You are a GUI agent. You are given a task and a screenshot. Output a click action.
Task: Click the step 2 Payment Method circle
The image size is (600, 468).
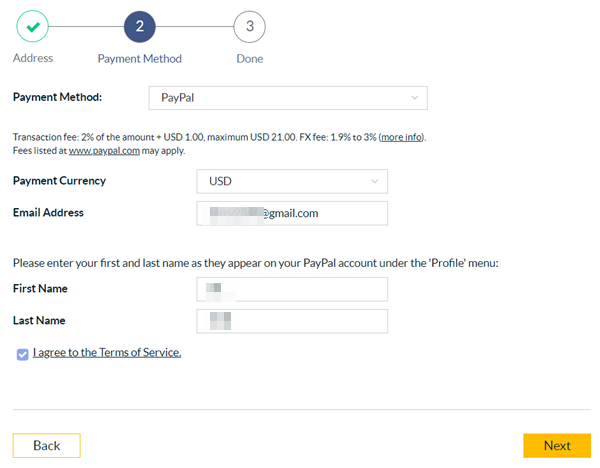140,26
